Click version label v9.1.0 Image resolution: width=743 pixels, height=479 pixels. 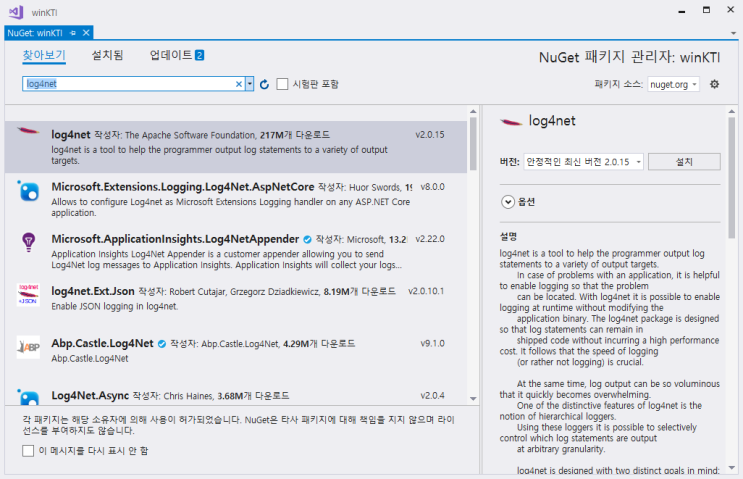432,343
